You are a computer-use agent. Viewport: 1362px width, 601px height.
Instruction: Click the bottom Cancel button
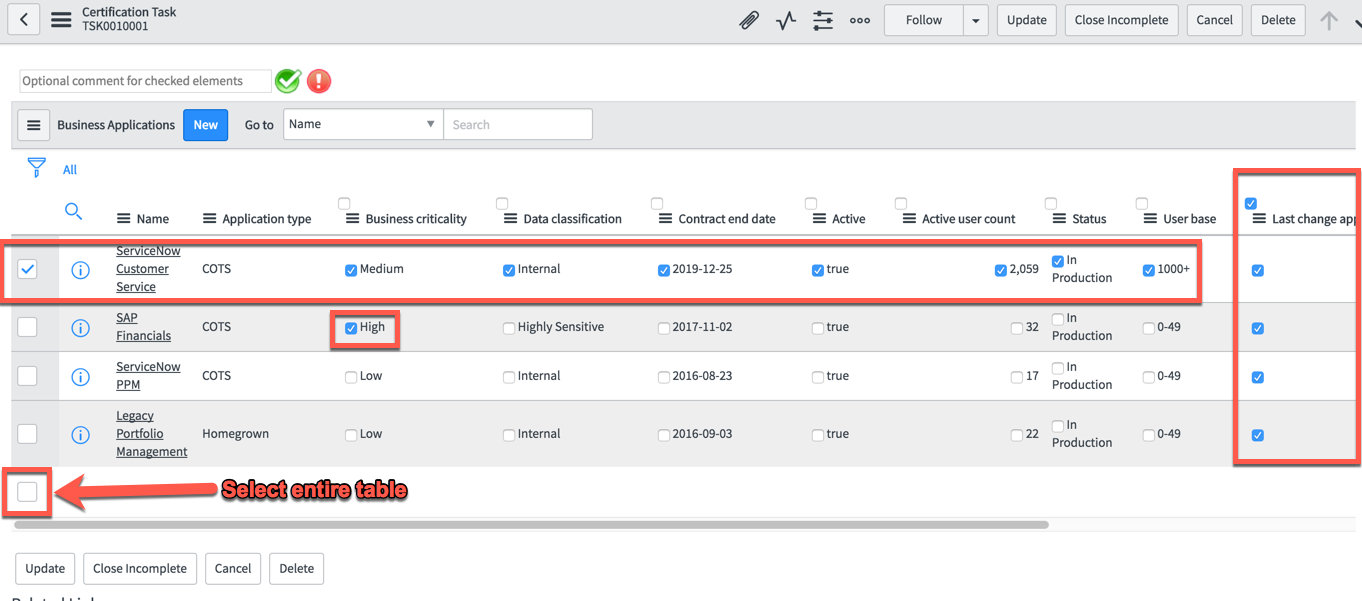pos(233,568)
